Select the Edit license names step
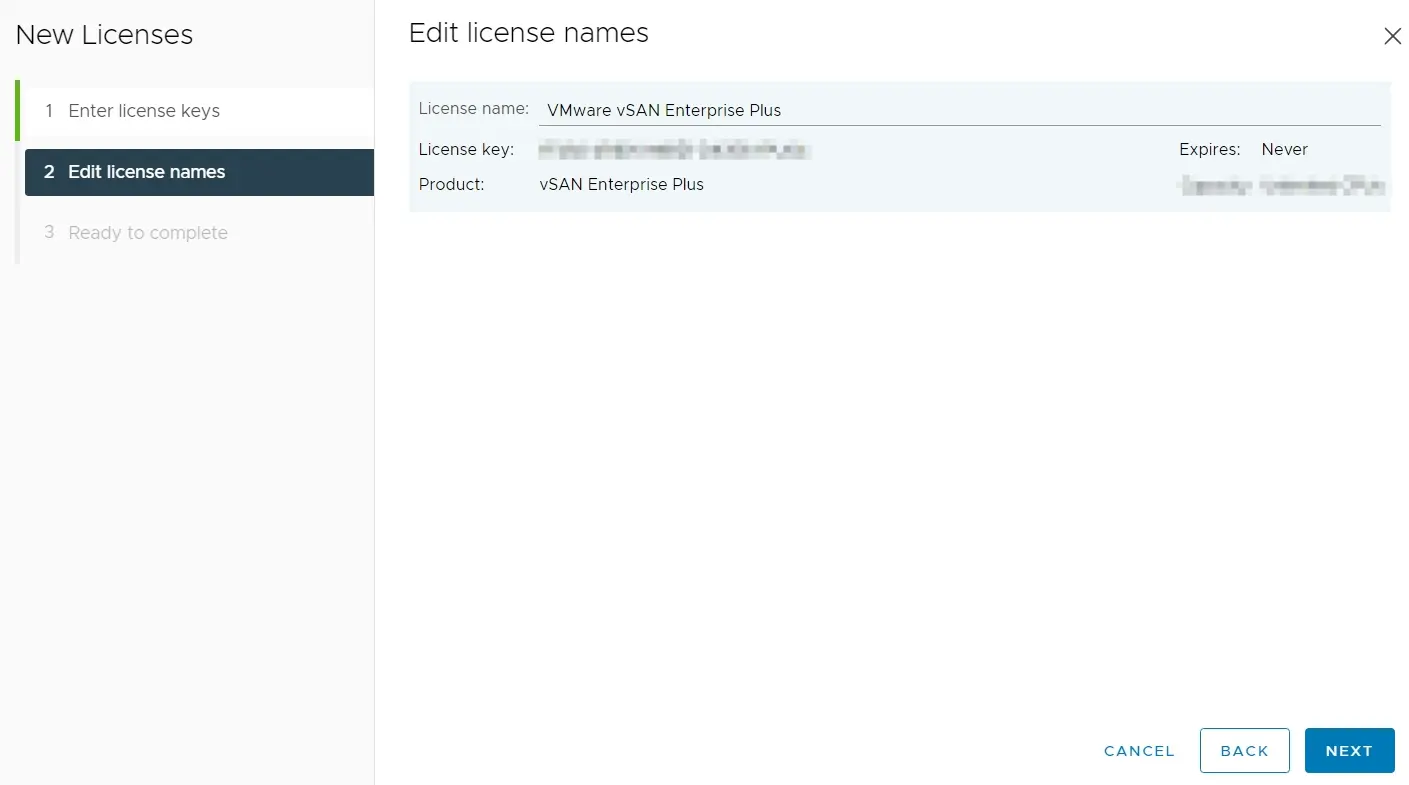This screenshot has height=785, width=1409. [147, 172]
